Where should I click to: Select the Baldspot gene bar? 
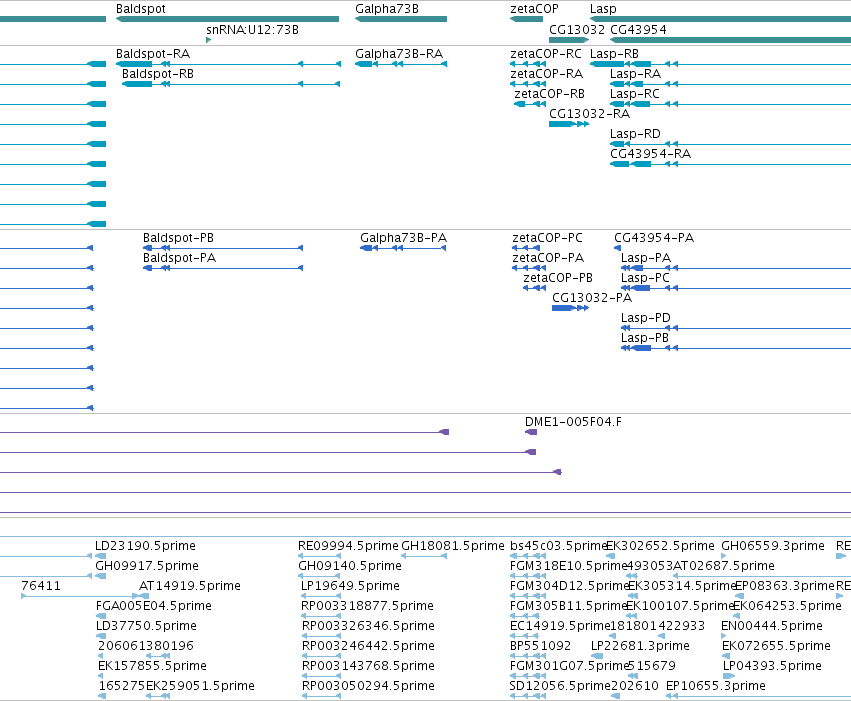coord(227,19)
